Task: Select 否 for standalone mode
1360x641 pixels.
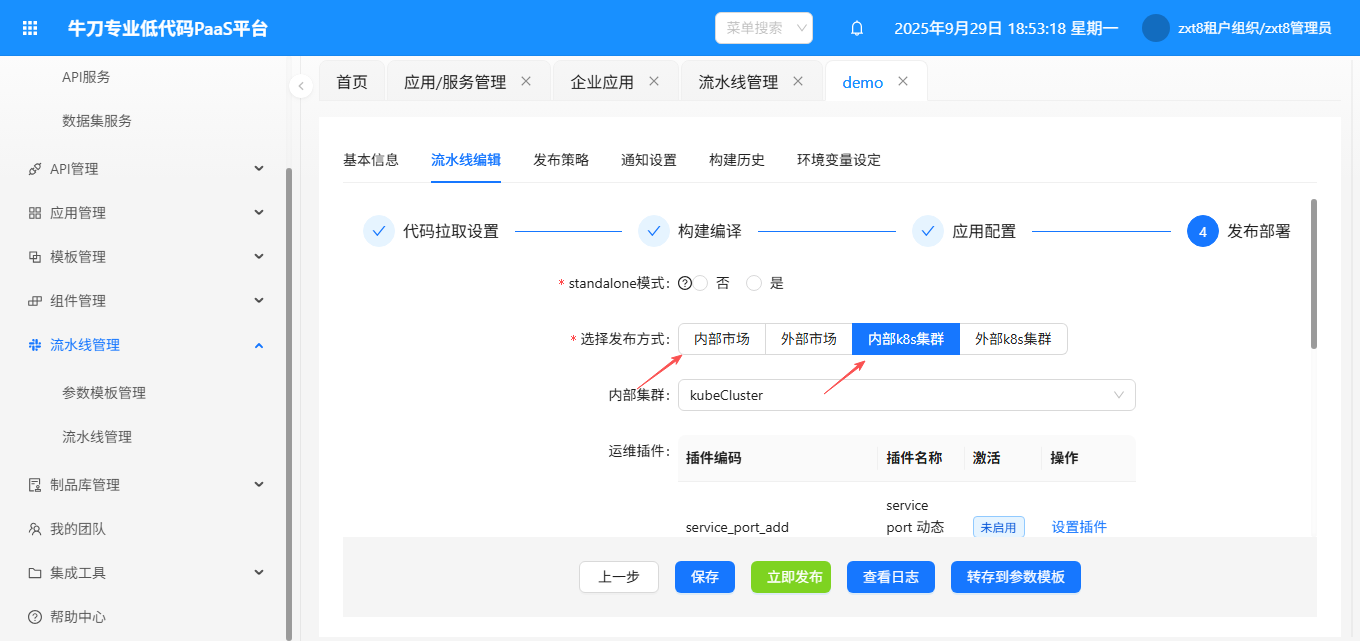Action: click(x=700, y=283)
